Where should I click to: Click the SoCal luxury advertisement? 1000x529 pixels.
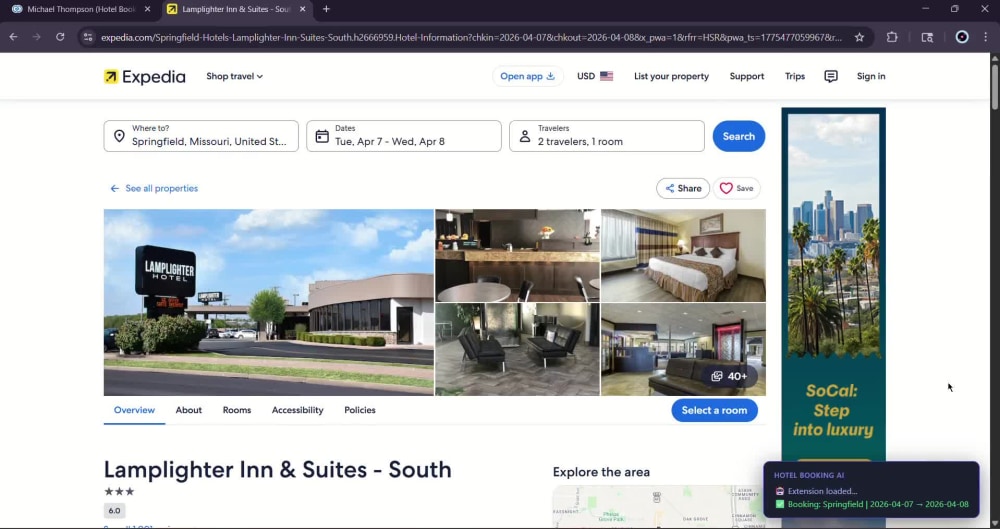[x=833, y=284]
